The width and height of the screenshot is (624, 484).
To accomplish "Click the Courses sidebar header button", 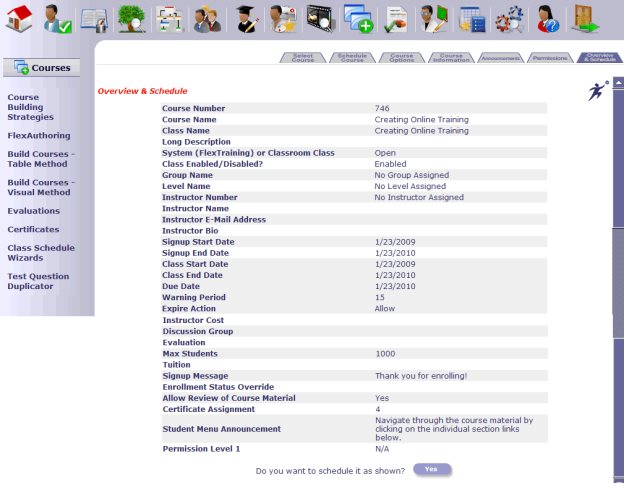I will pyautogui.click(x=41, y=68).
